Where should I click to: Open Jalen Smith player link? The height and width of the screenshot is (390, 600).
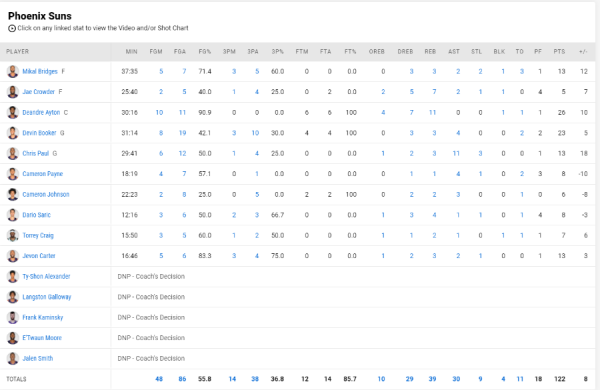pyautogui.click(x=38, y=358)
